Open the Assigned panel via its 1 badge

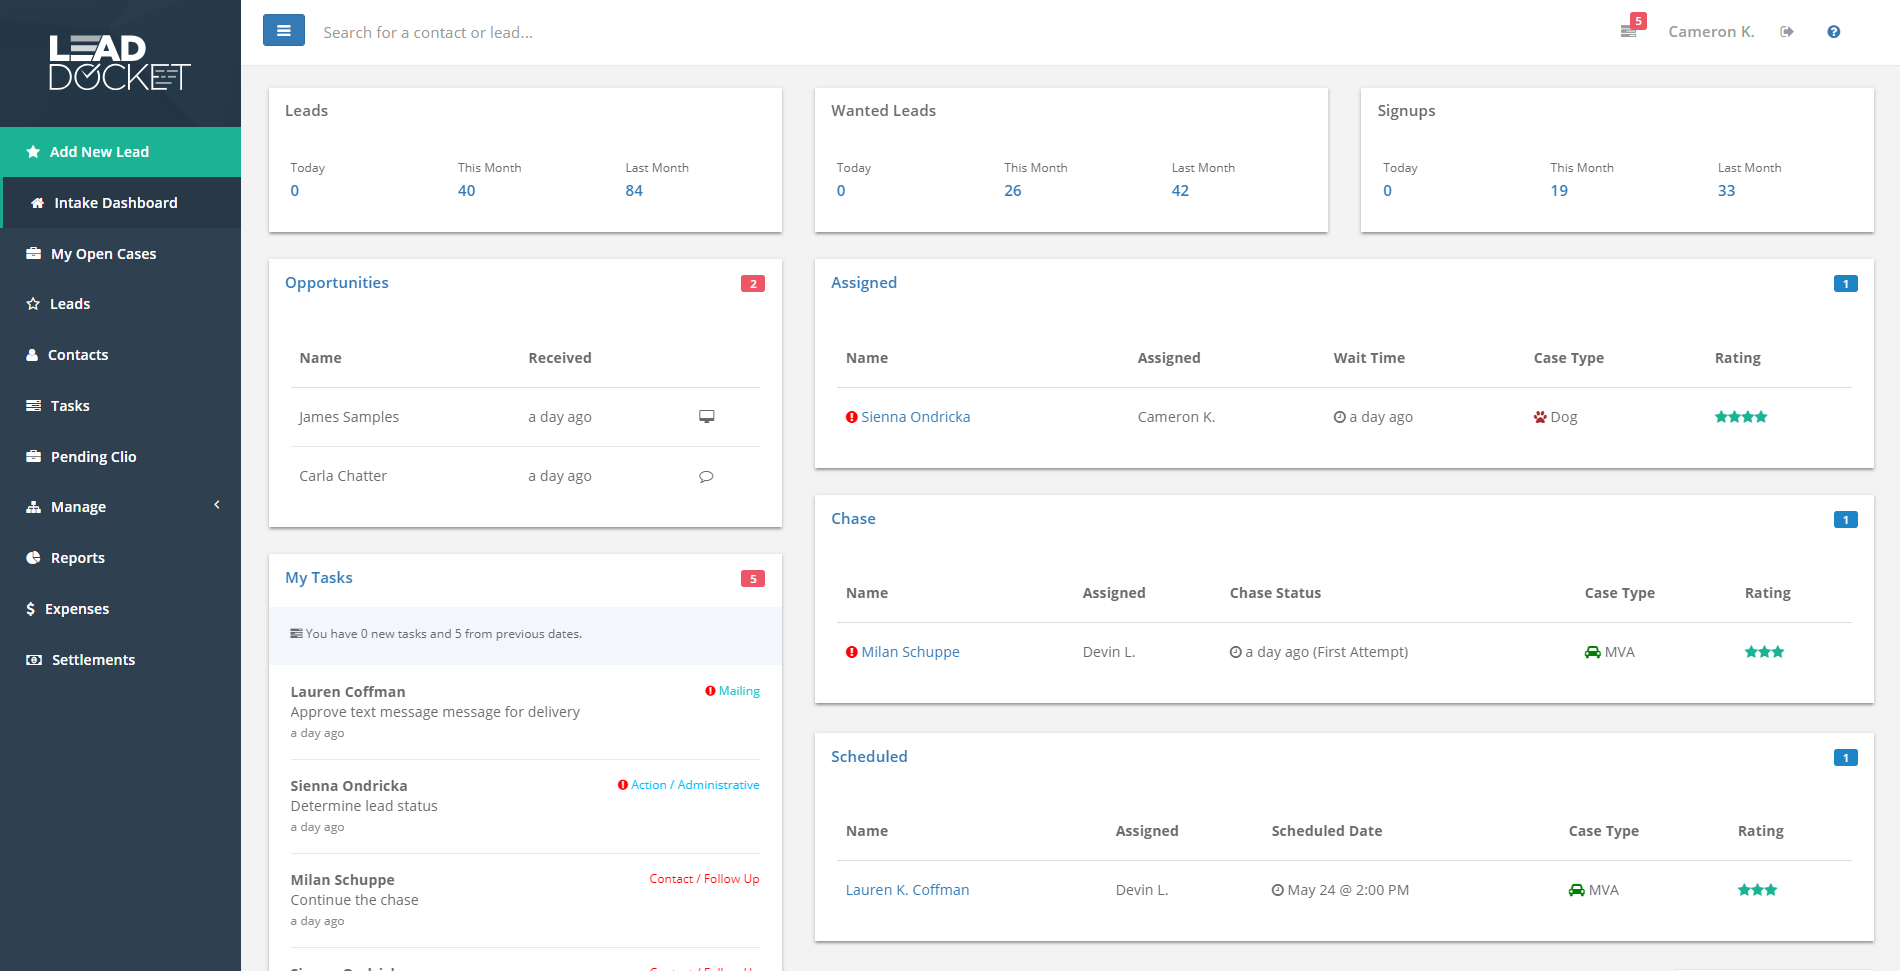click(1845, 283)
